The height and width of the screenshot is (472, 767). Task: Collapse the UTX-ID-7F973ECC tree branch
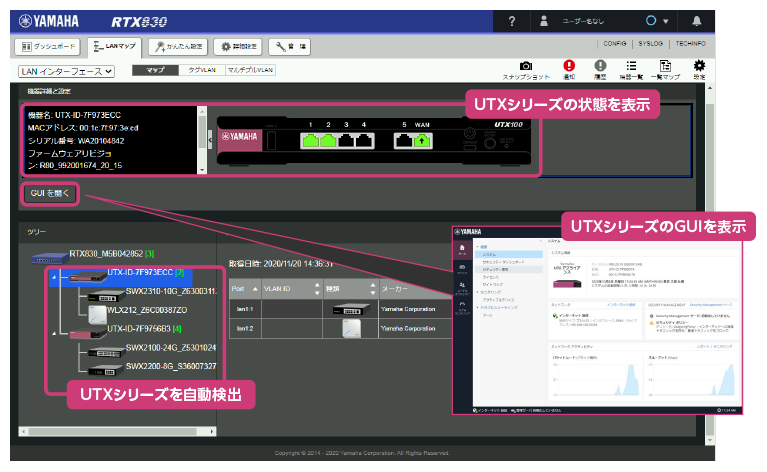(54, 277)
